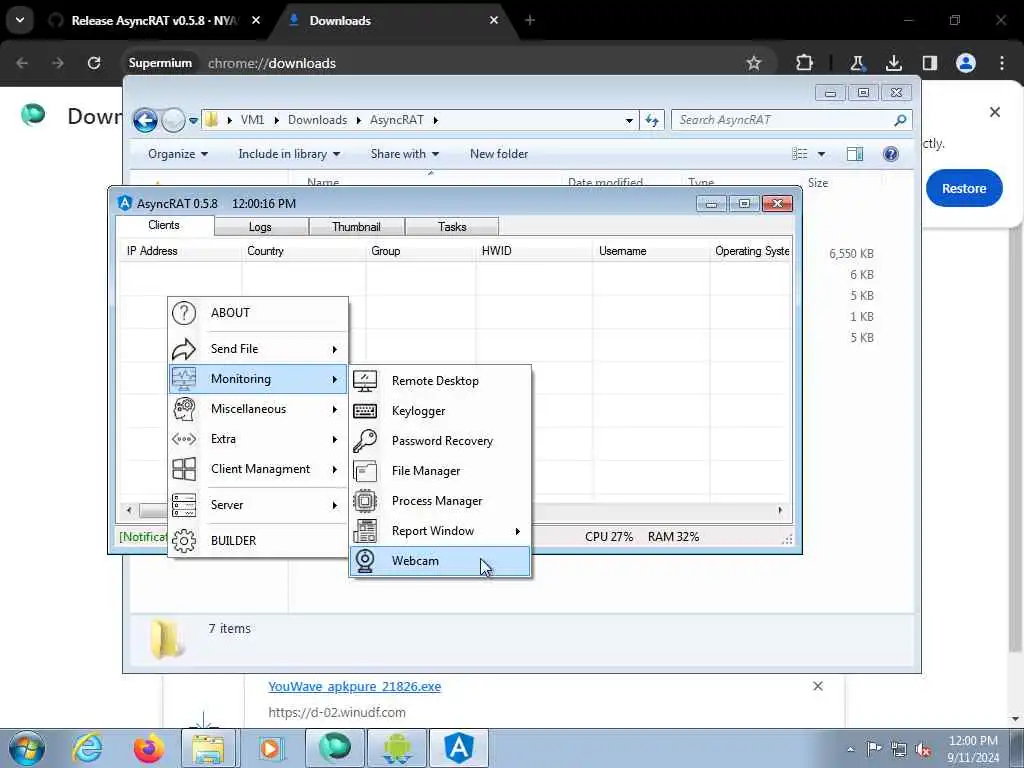Show hidden icons in system tray
Image resolution: width=1024 pixels, height=768 pixels.
point(850,749)
